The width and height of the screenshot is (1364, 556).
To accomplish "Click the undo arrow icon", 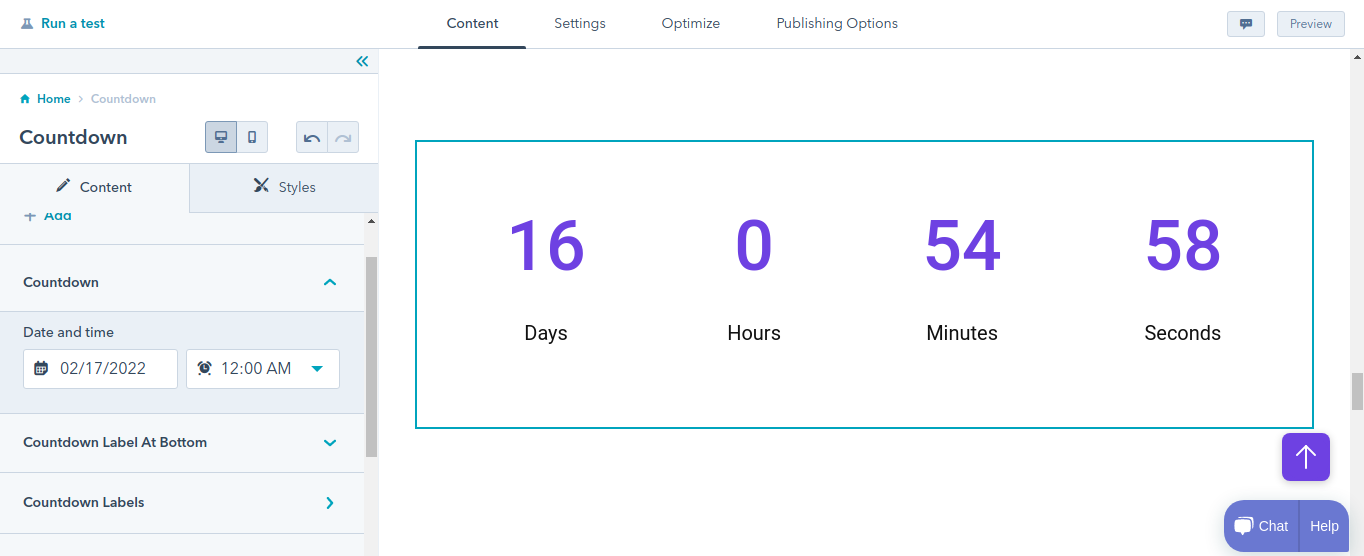I will (312, 138).
